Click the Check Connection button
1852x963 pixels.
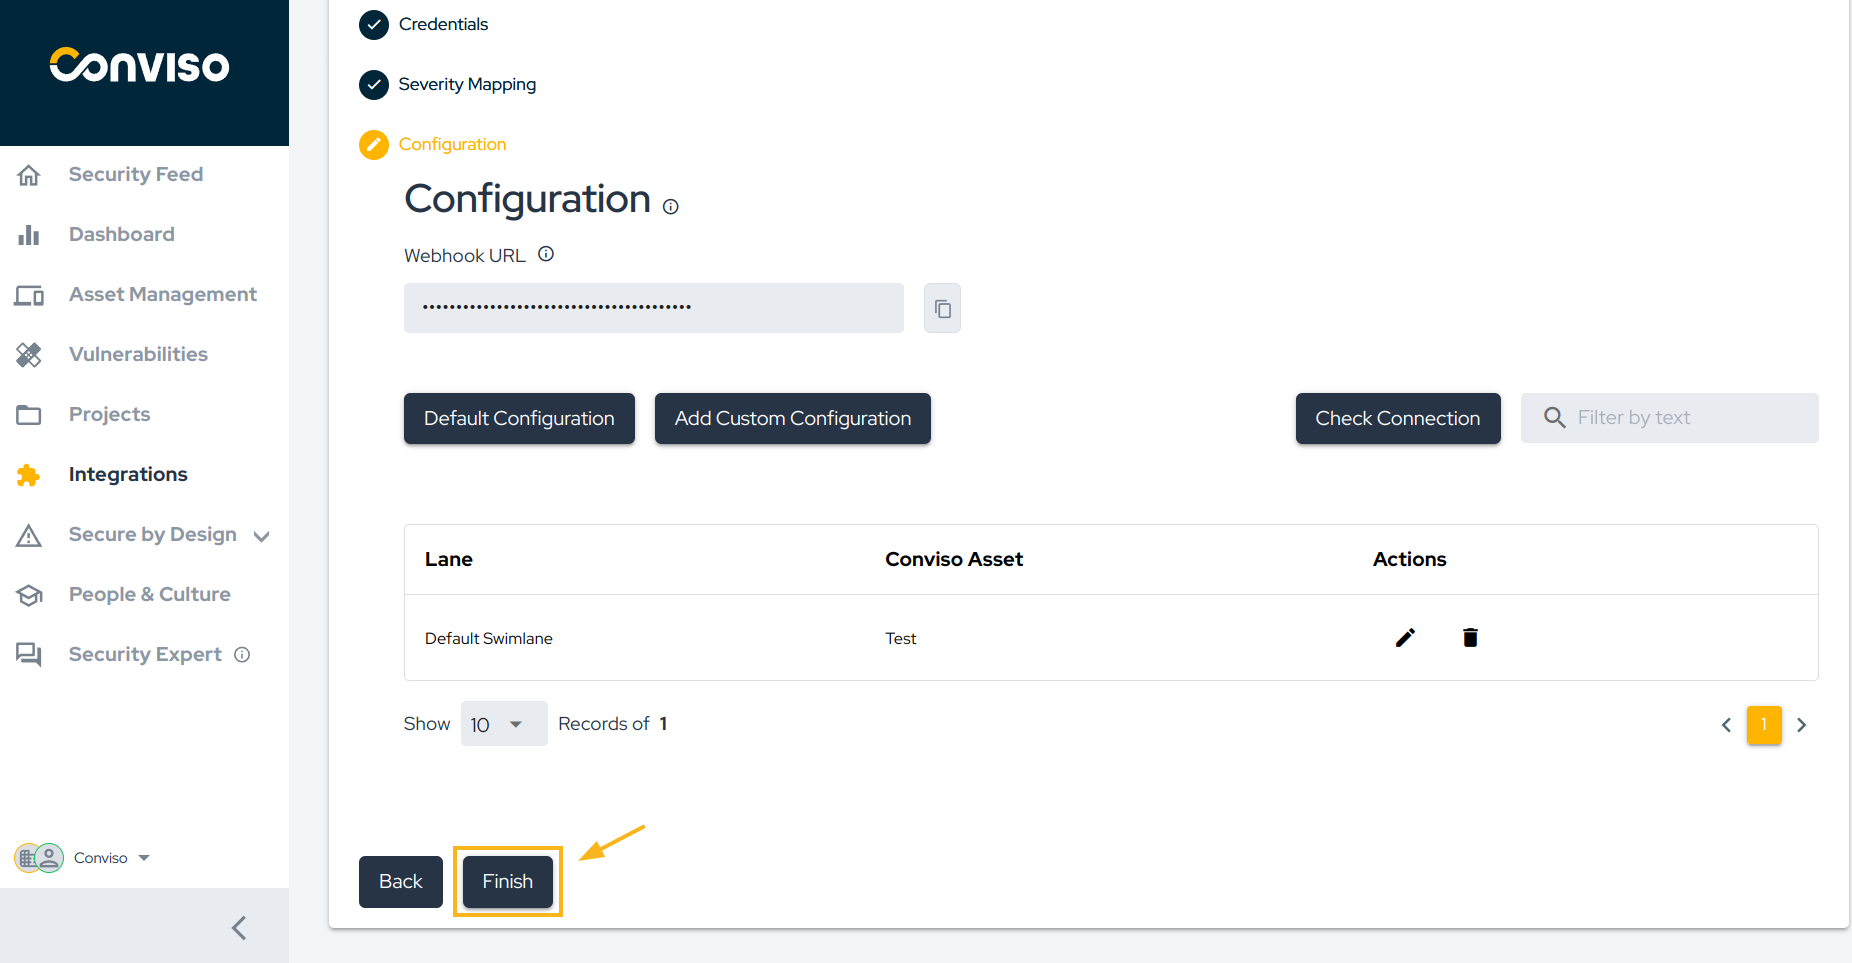click(x=1397, y=418)
